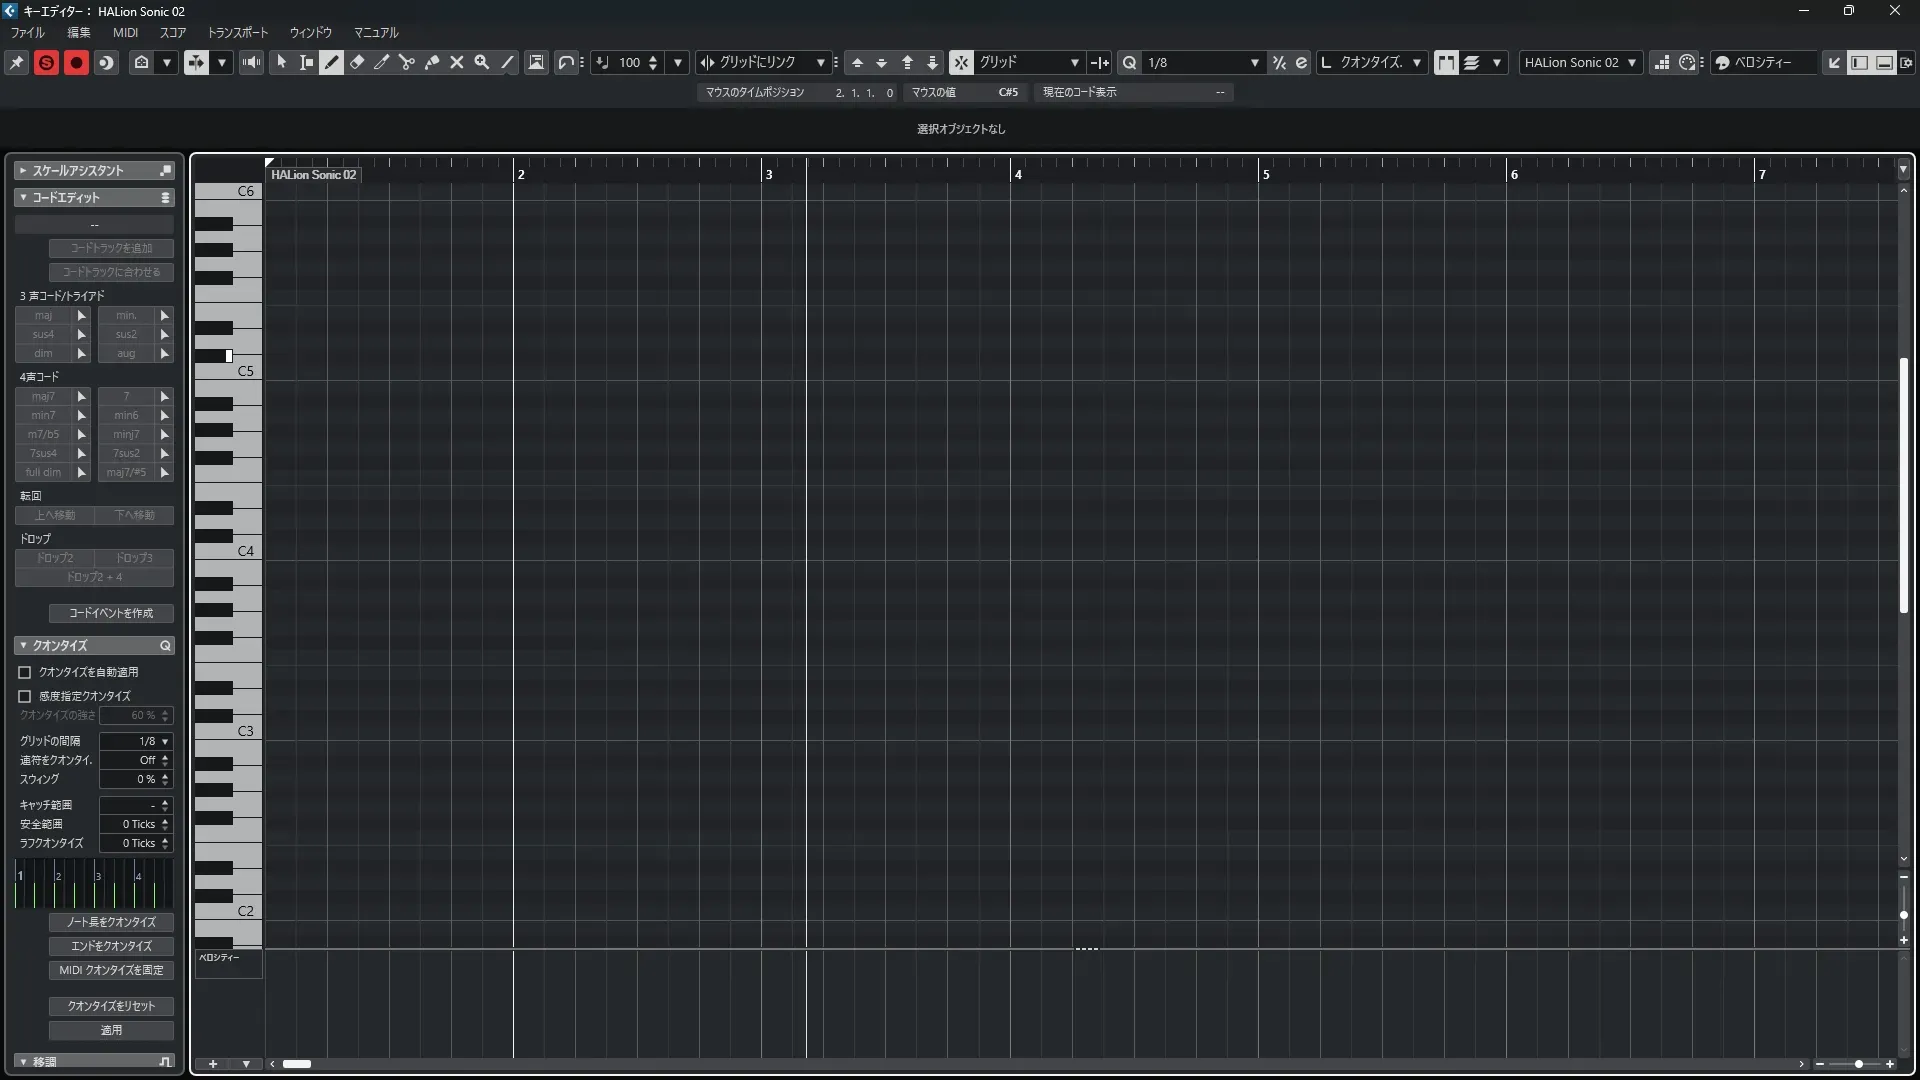Screen dimensions: 1920x1080
Task: Enable クオンタイズを自動適用 checkbox
Action: 25,672
